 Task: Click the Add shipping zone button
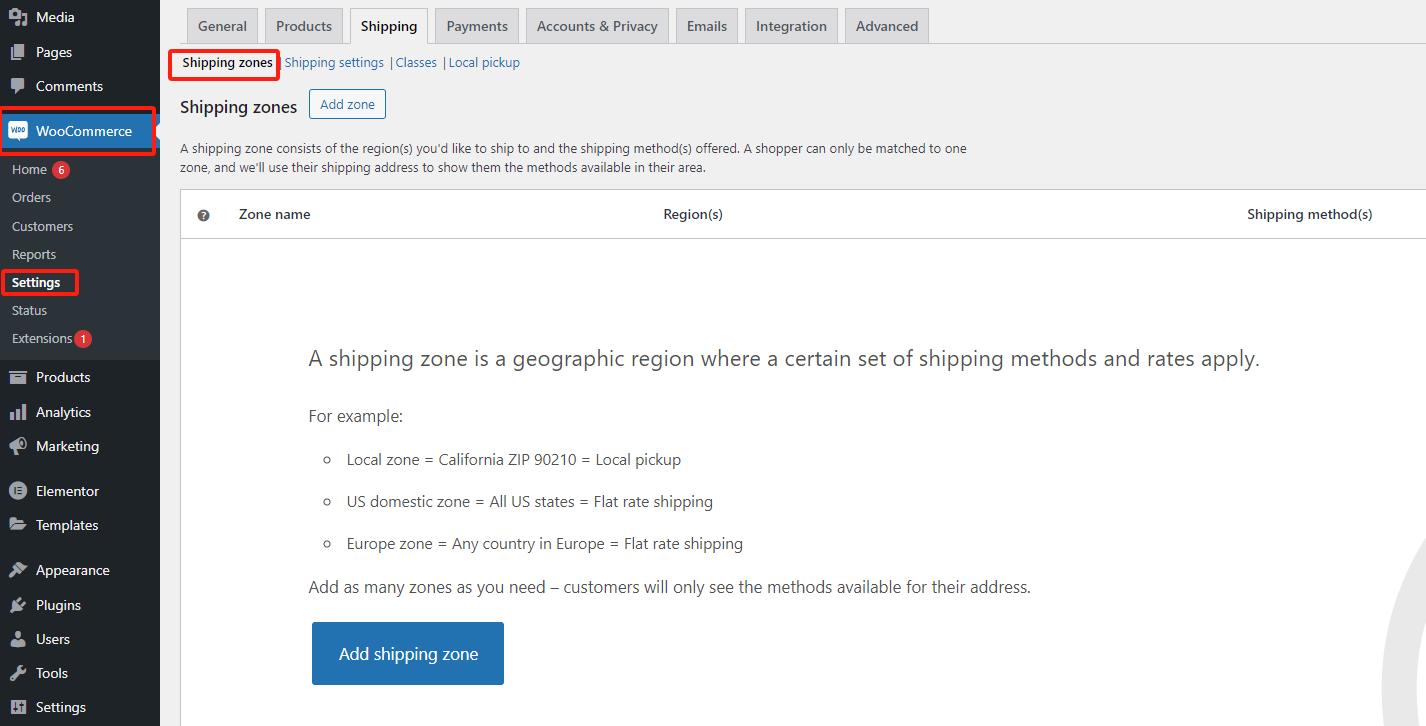pyautogui.click(x=407, y=653)
